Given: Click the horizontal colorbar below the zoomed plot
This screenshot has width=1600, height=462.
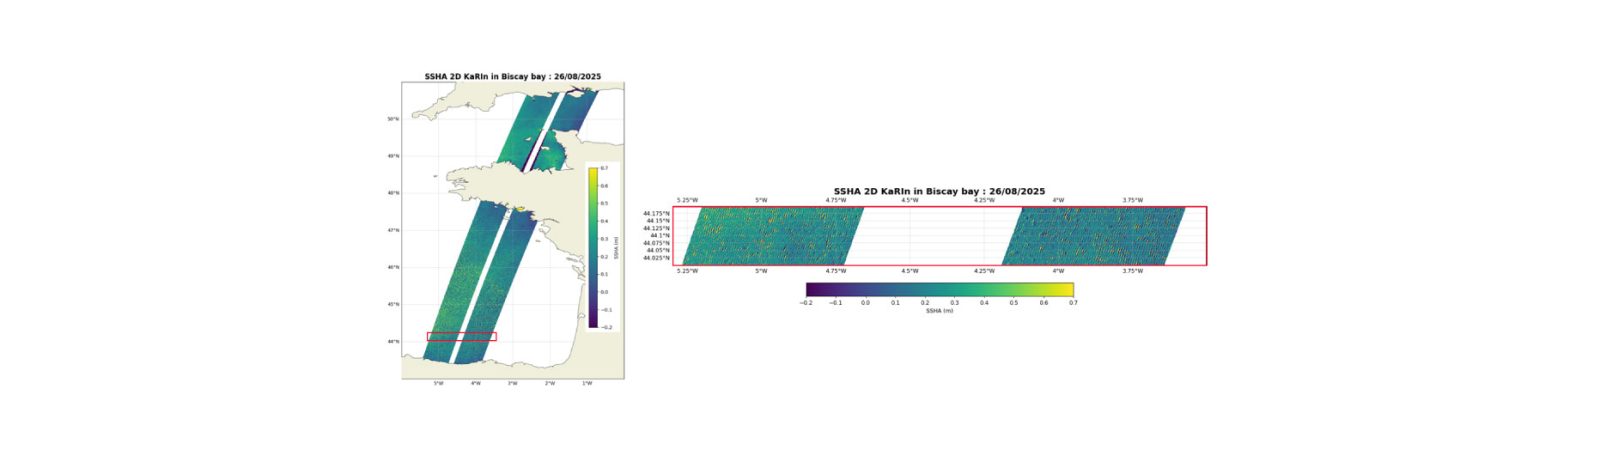Looking at the screenshot, I should 939,290.
